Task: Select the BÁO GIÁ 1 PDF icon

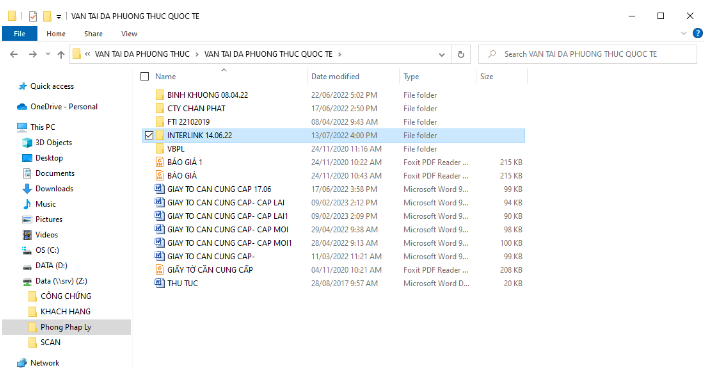Action: (x=159, y=162)
